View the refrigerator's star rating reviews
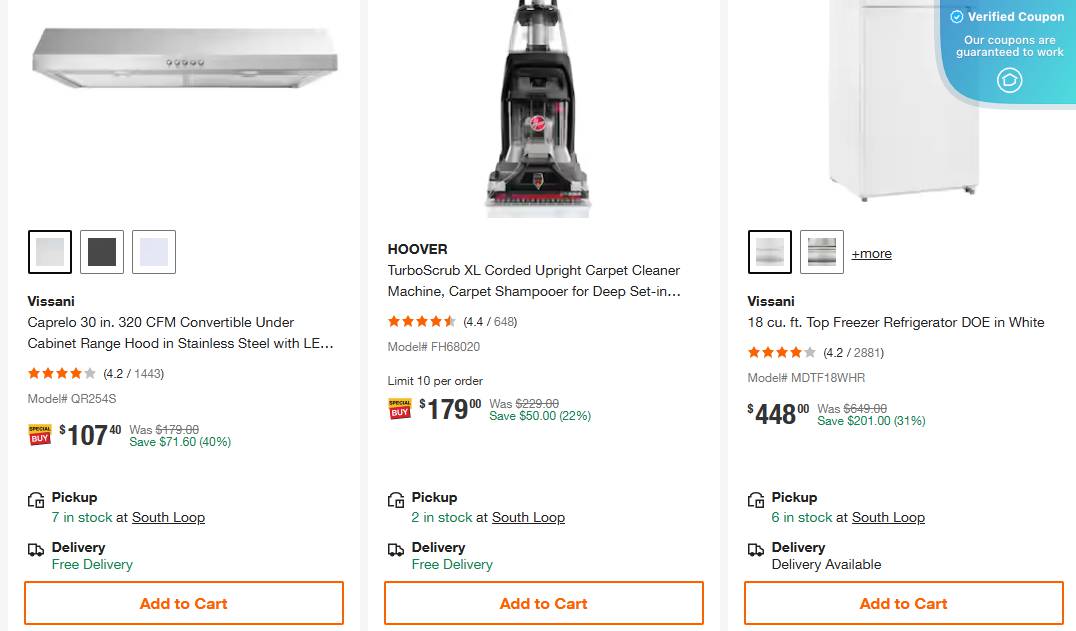This screenshot has height=631, width=1076. click(x=782, y=352)
